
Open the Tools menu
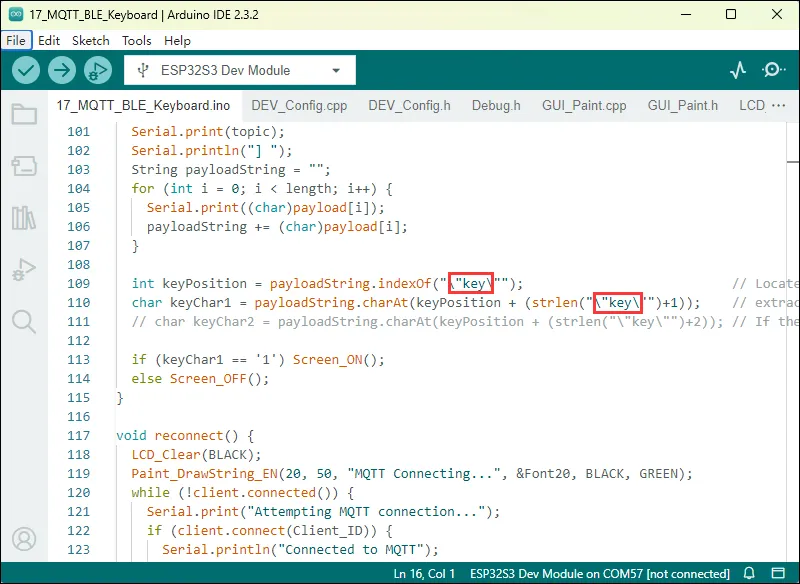click(137, 41)
